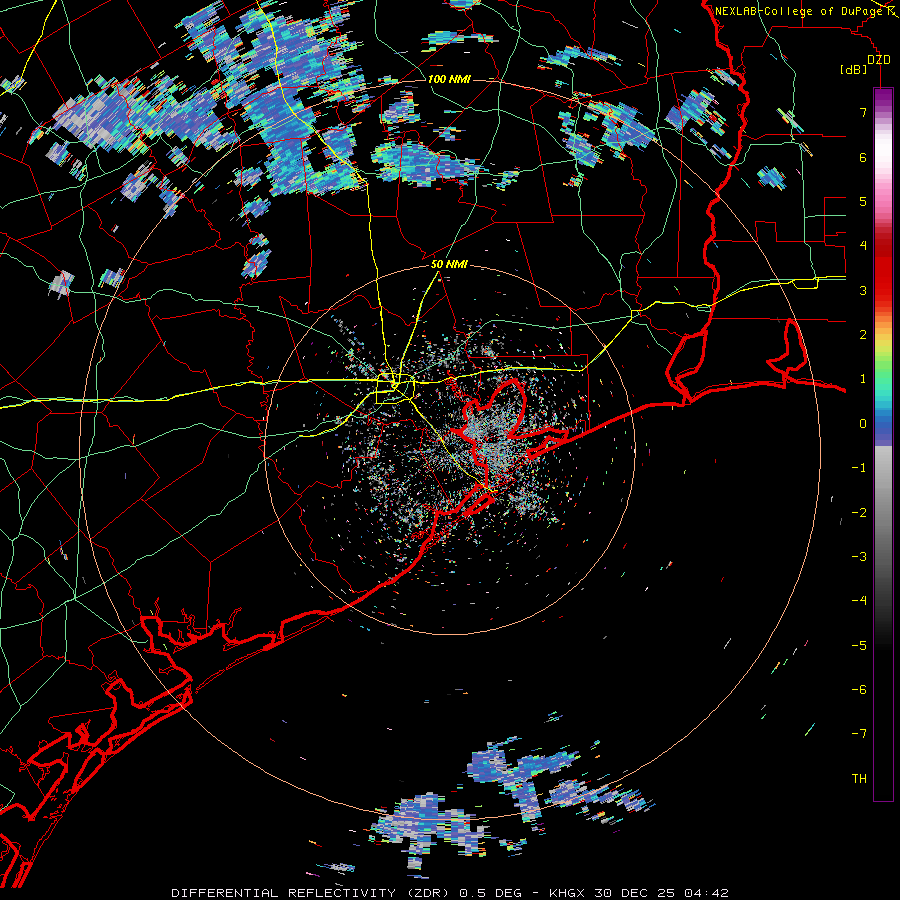Viewport: 900px width, 900px height.
Task: Click the "-3" value on the color scale
Action: 859,557
